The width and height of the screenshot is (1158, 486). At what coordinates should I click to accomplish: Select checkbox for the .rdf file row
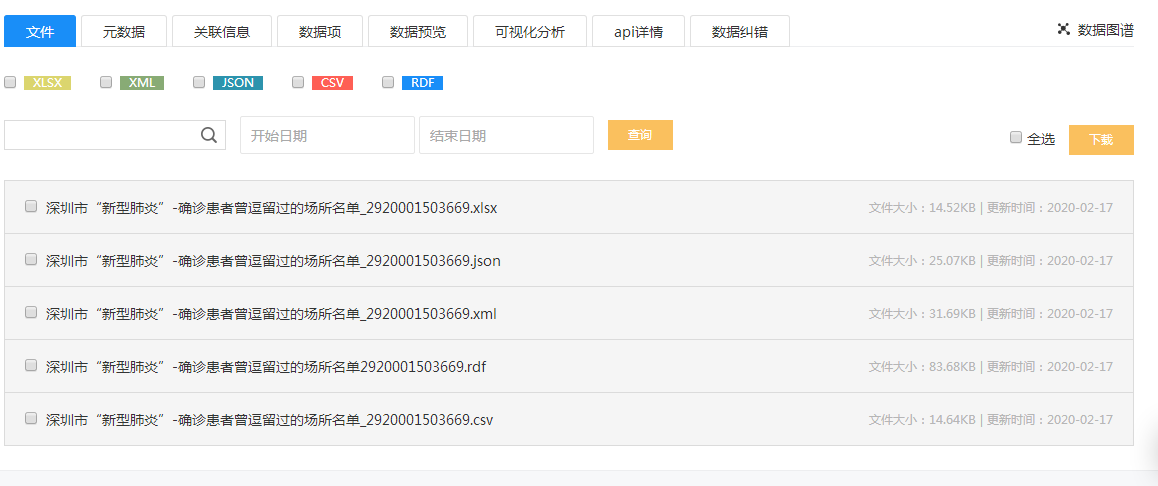[31, 365]
